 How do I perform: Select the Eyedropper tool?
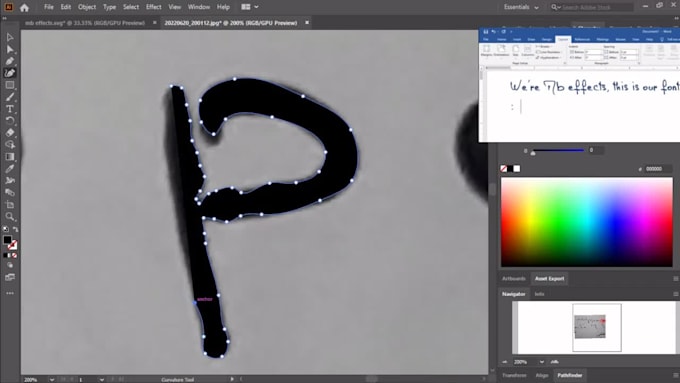pos(10,168)
